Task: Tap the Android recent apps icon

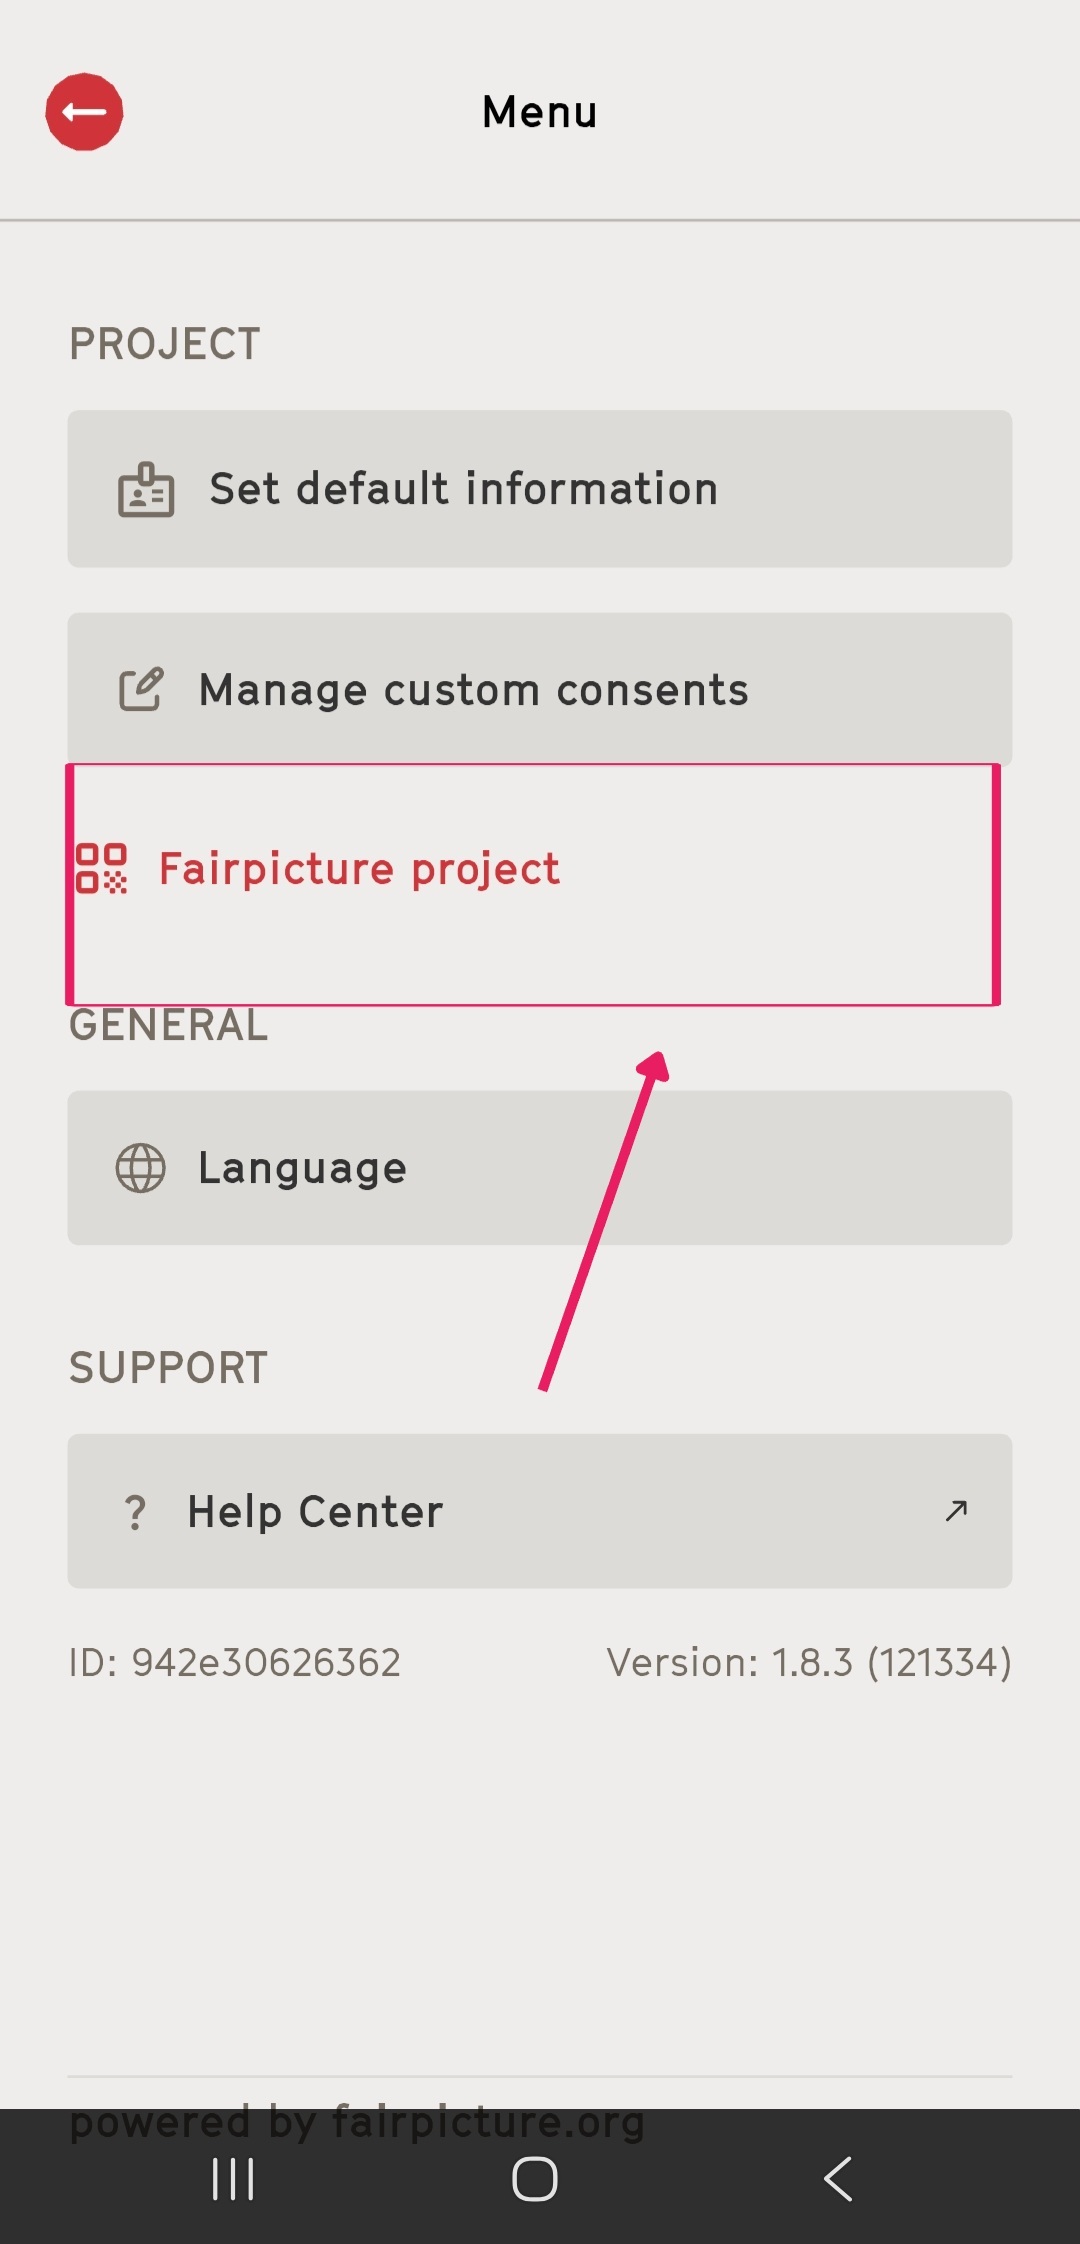Action: click(233, 2178)
